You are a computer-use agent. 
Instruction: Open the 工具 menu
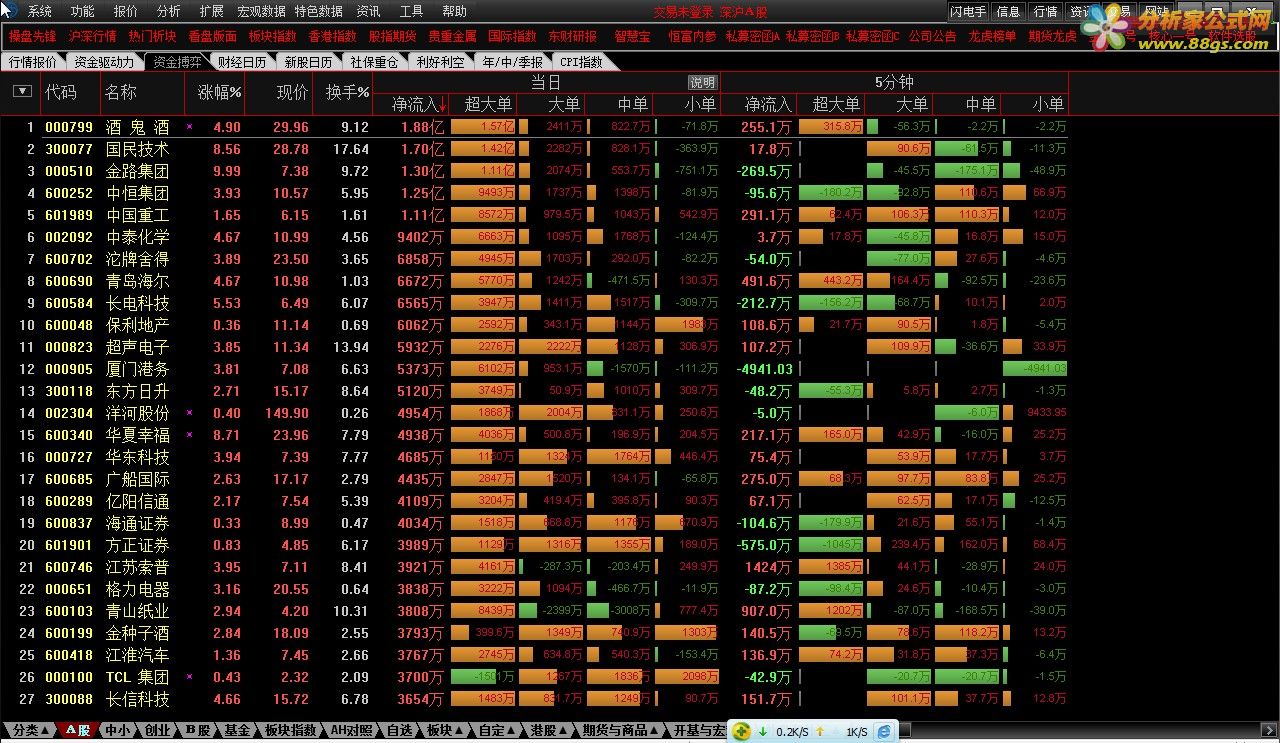click(411, 11)
